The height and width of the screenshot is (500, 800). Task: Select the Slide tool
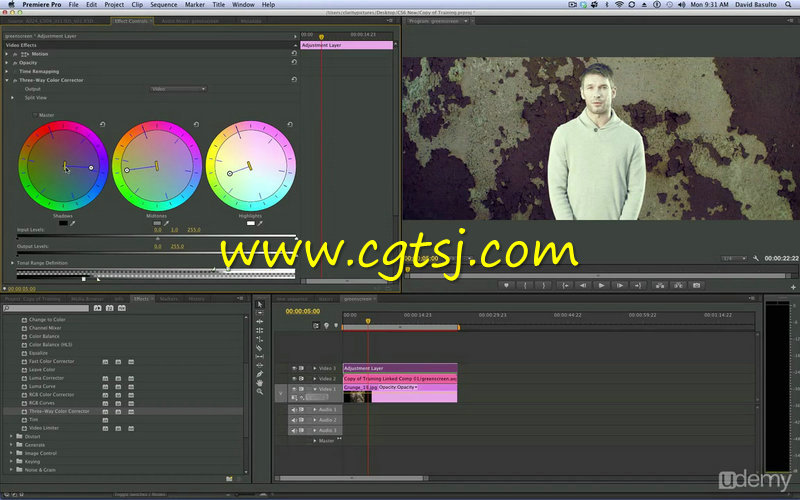pyautogui.click(x=260, y=365)
